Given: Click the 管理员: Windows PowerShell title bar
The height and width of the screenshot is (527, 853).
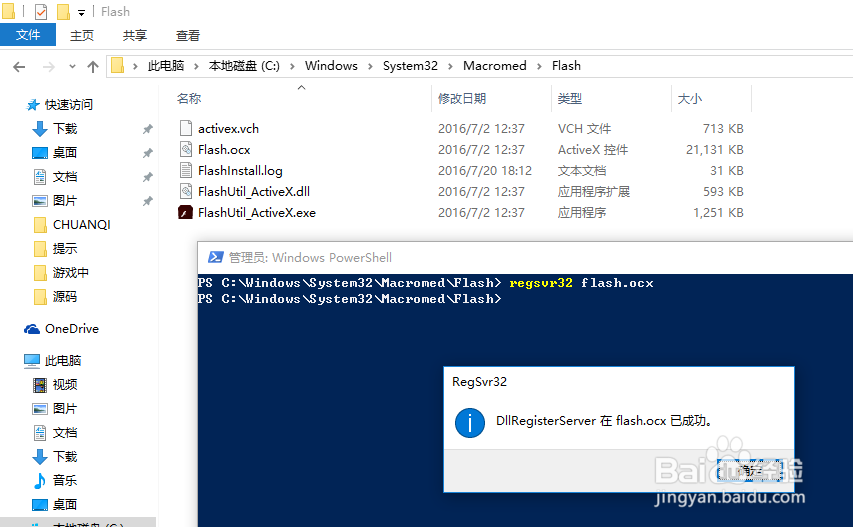Looking at the screenshot, I should (525, 257).
